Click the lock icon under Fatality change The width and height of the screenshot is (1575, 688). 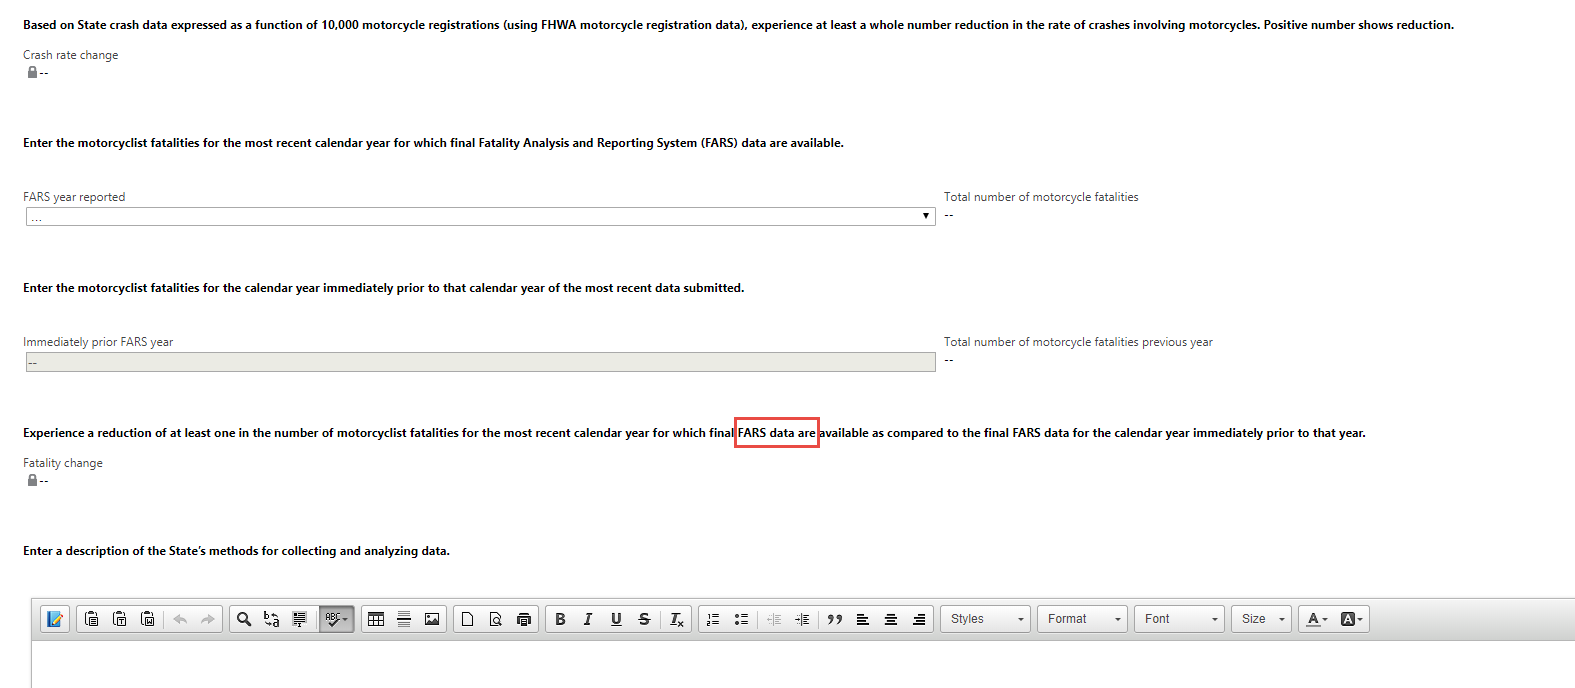[32, 480]
